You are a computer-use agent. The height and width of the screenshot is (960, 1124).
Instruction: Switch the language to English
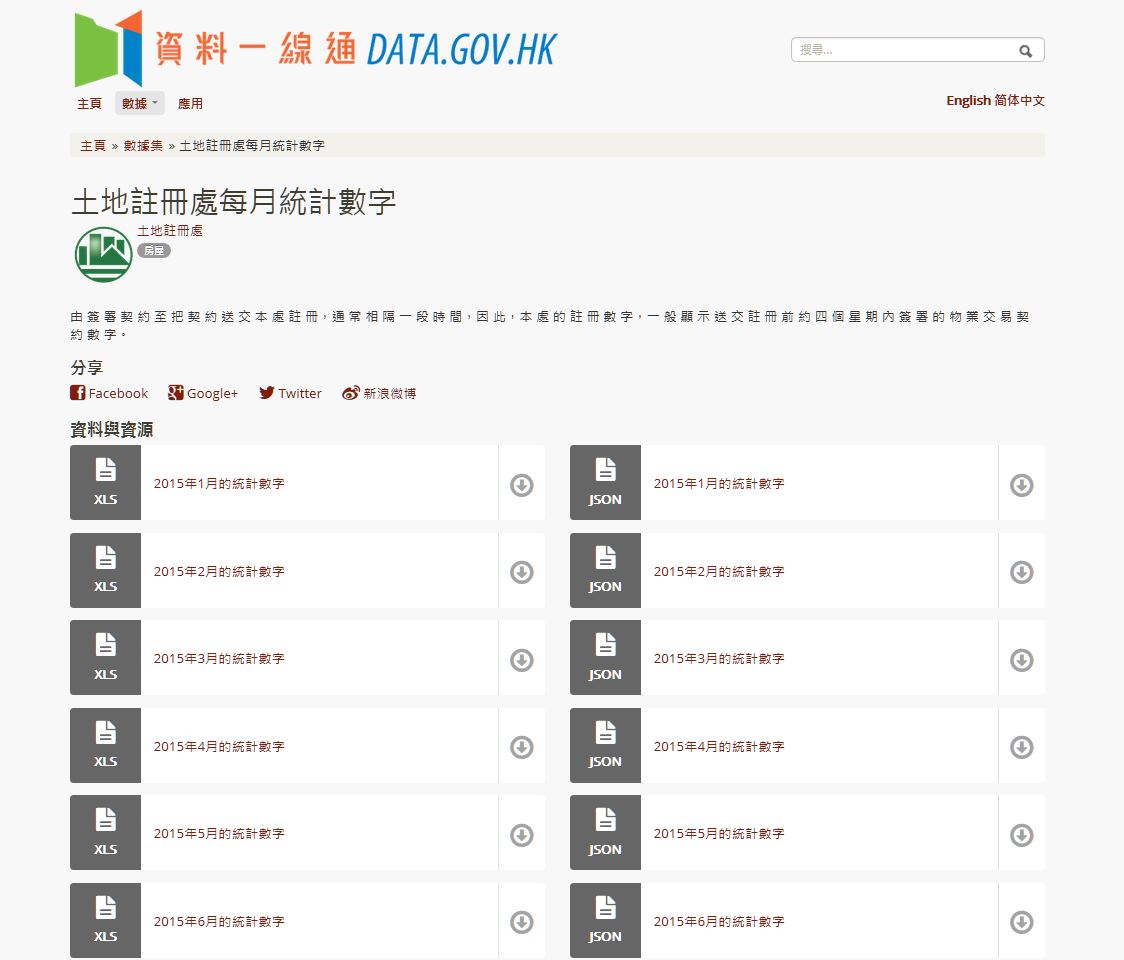pos(968,100)
